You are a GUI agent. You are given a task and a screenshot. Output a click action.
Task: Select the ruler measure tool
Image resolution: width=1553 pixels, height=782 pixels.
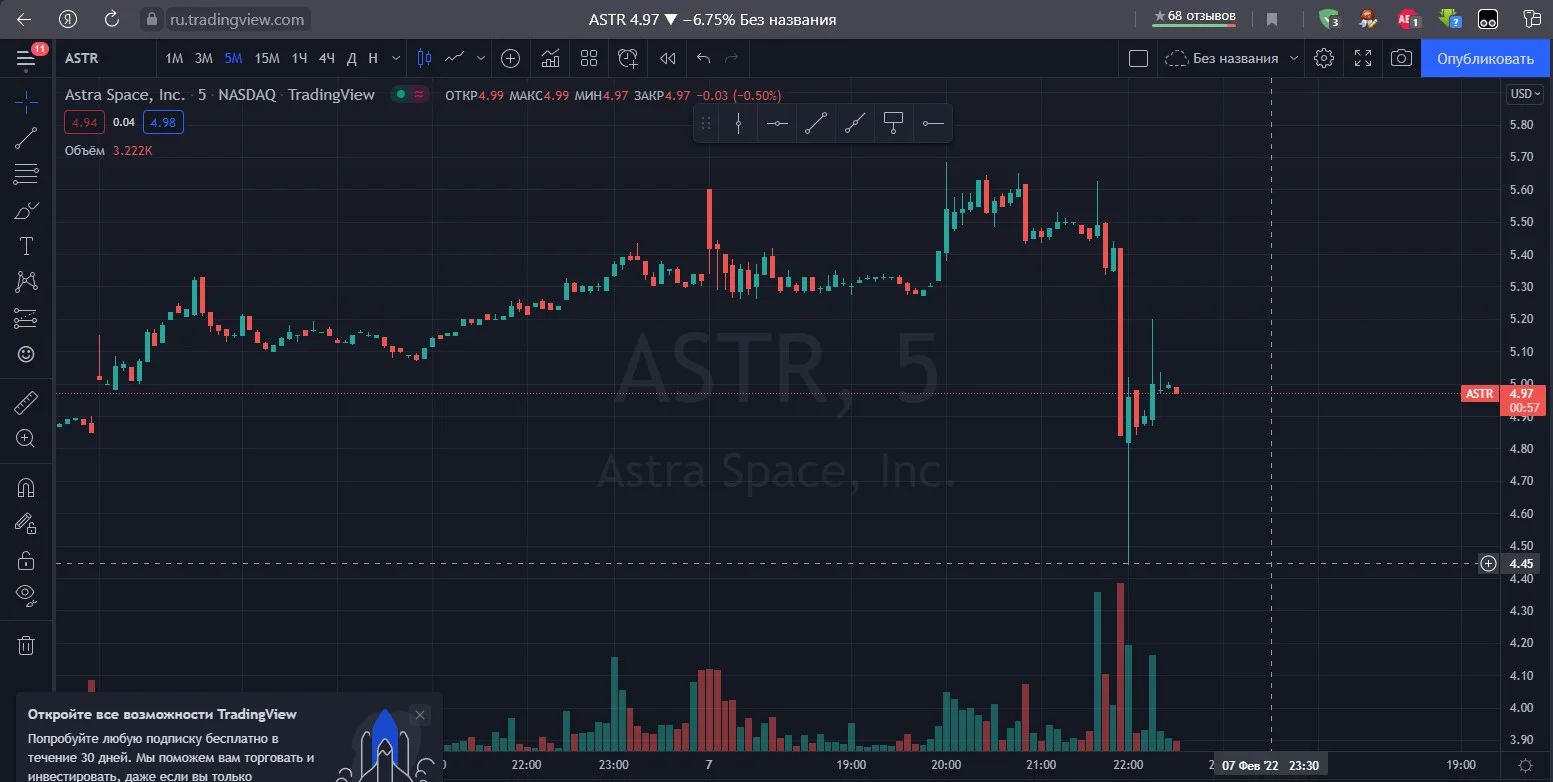tap(26, 402)
